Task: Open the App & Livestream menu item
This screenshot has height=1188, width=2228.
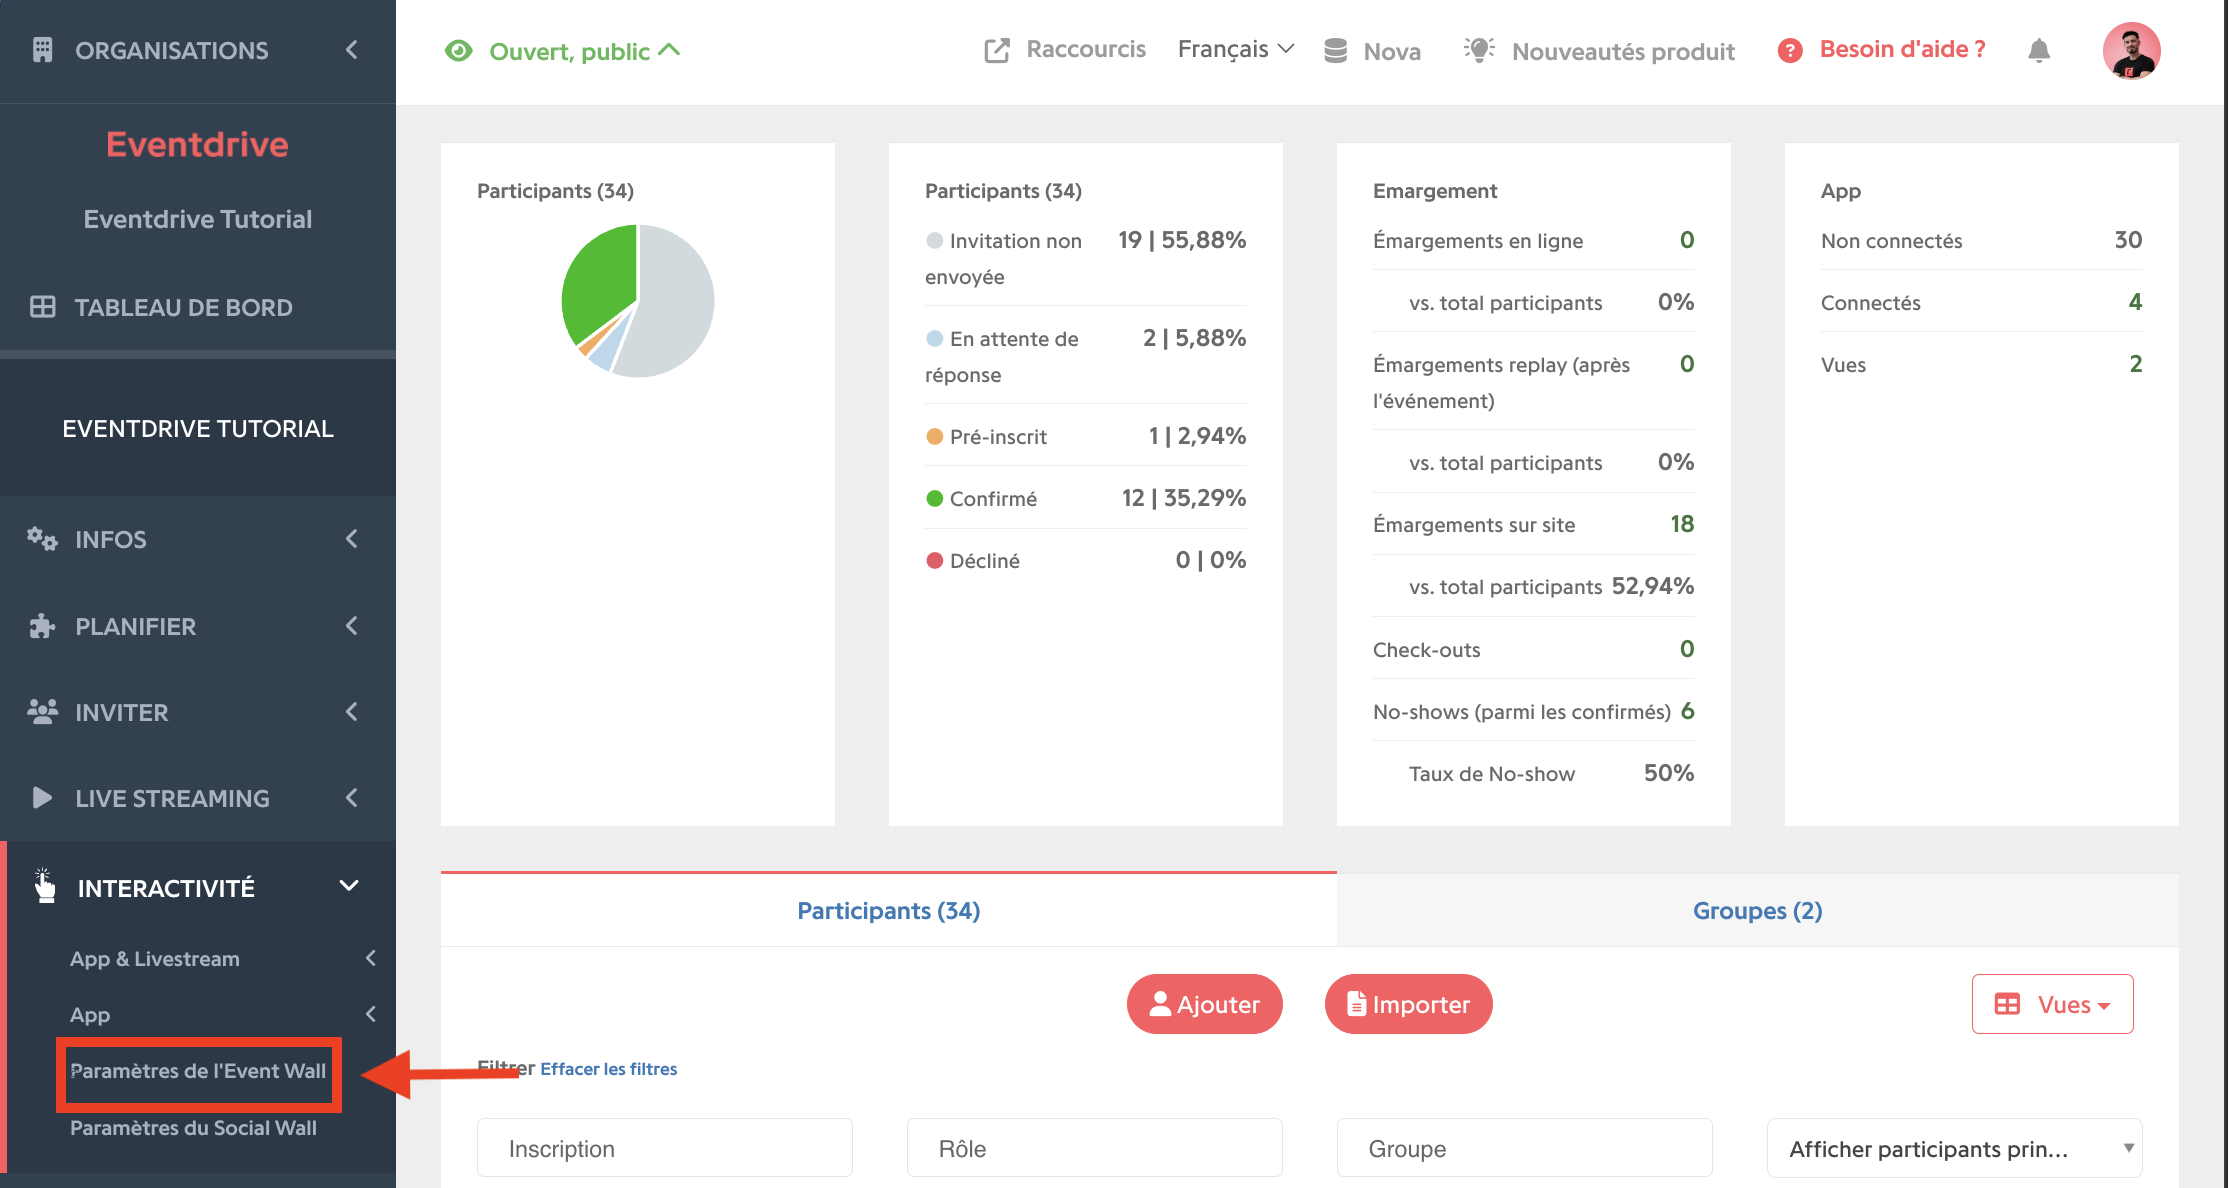Action: coord(155,959)
